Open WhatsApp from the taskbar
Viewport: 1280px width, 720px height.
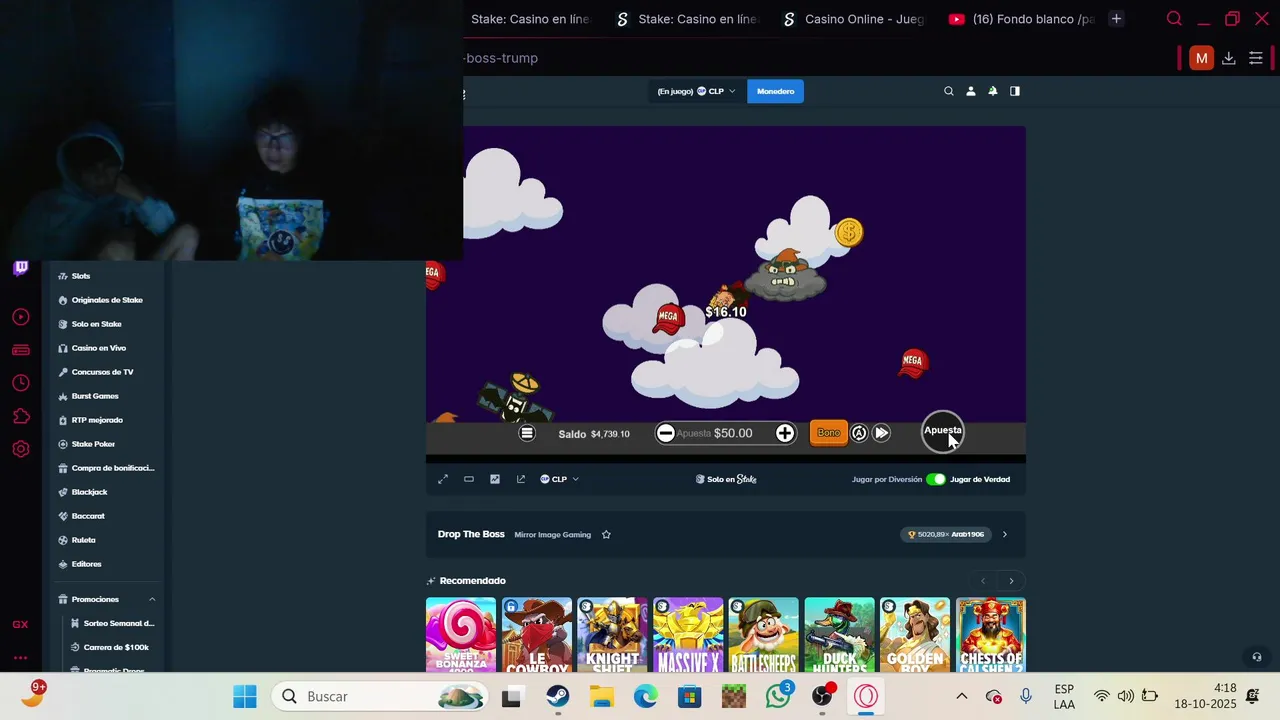tap(778, 696)
